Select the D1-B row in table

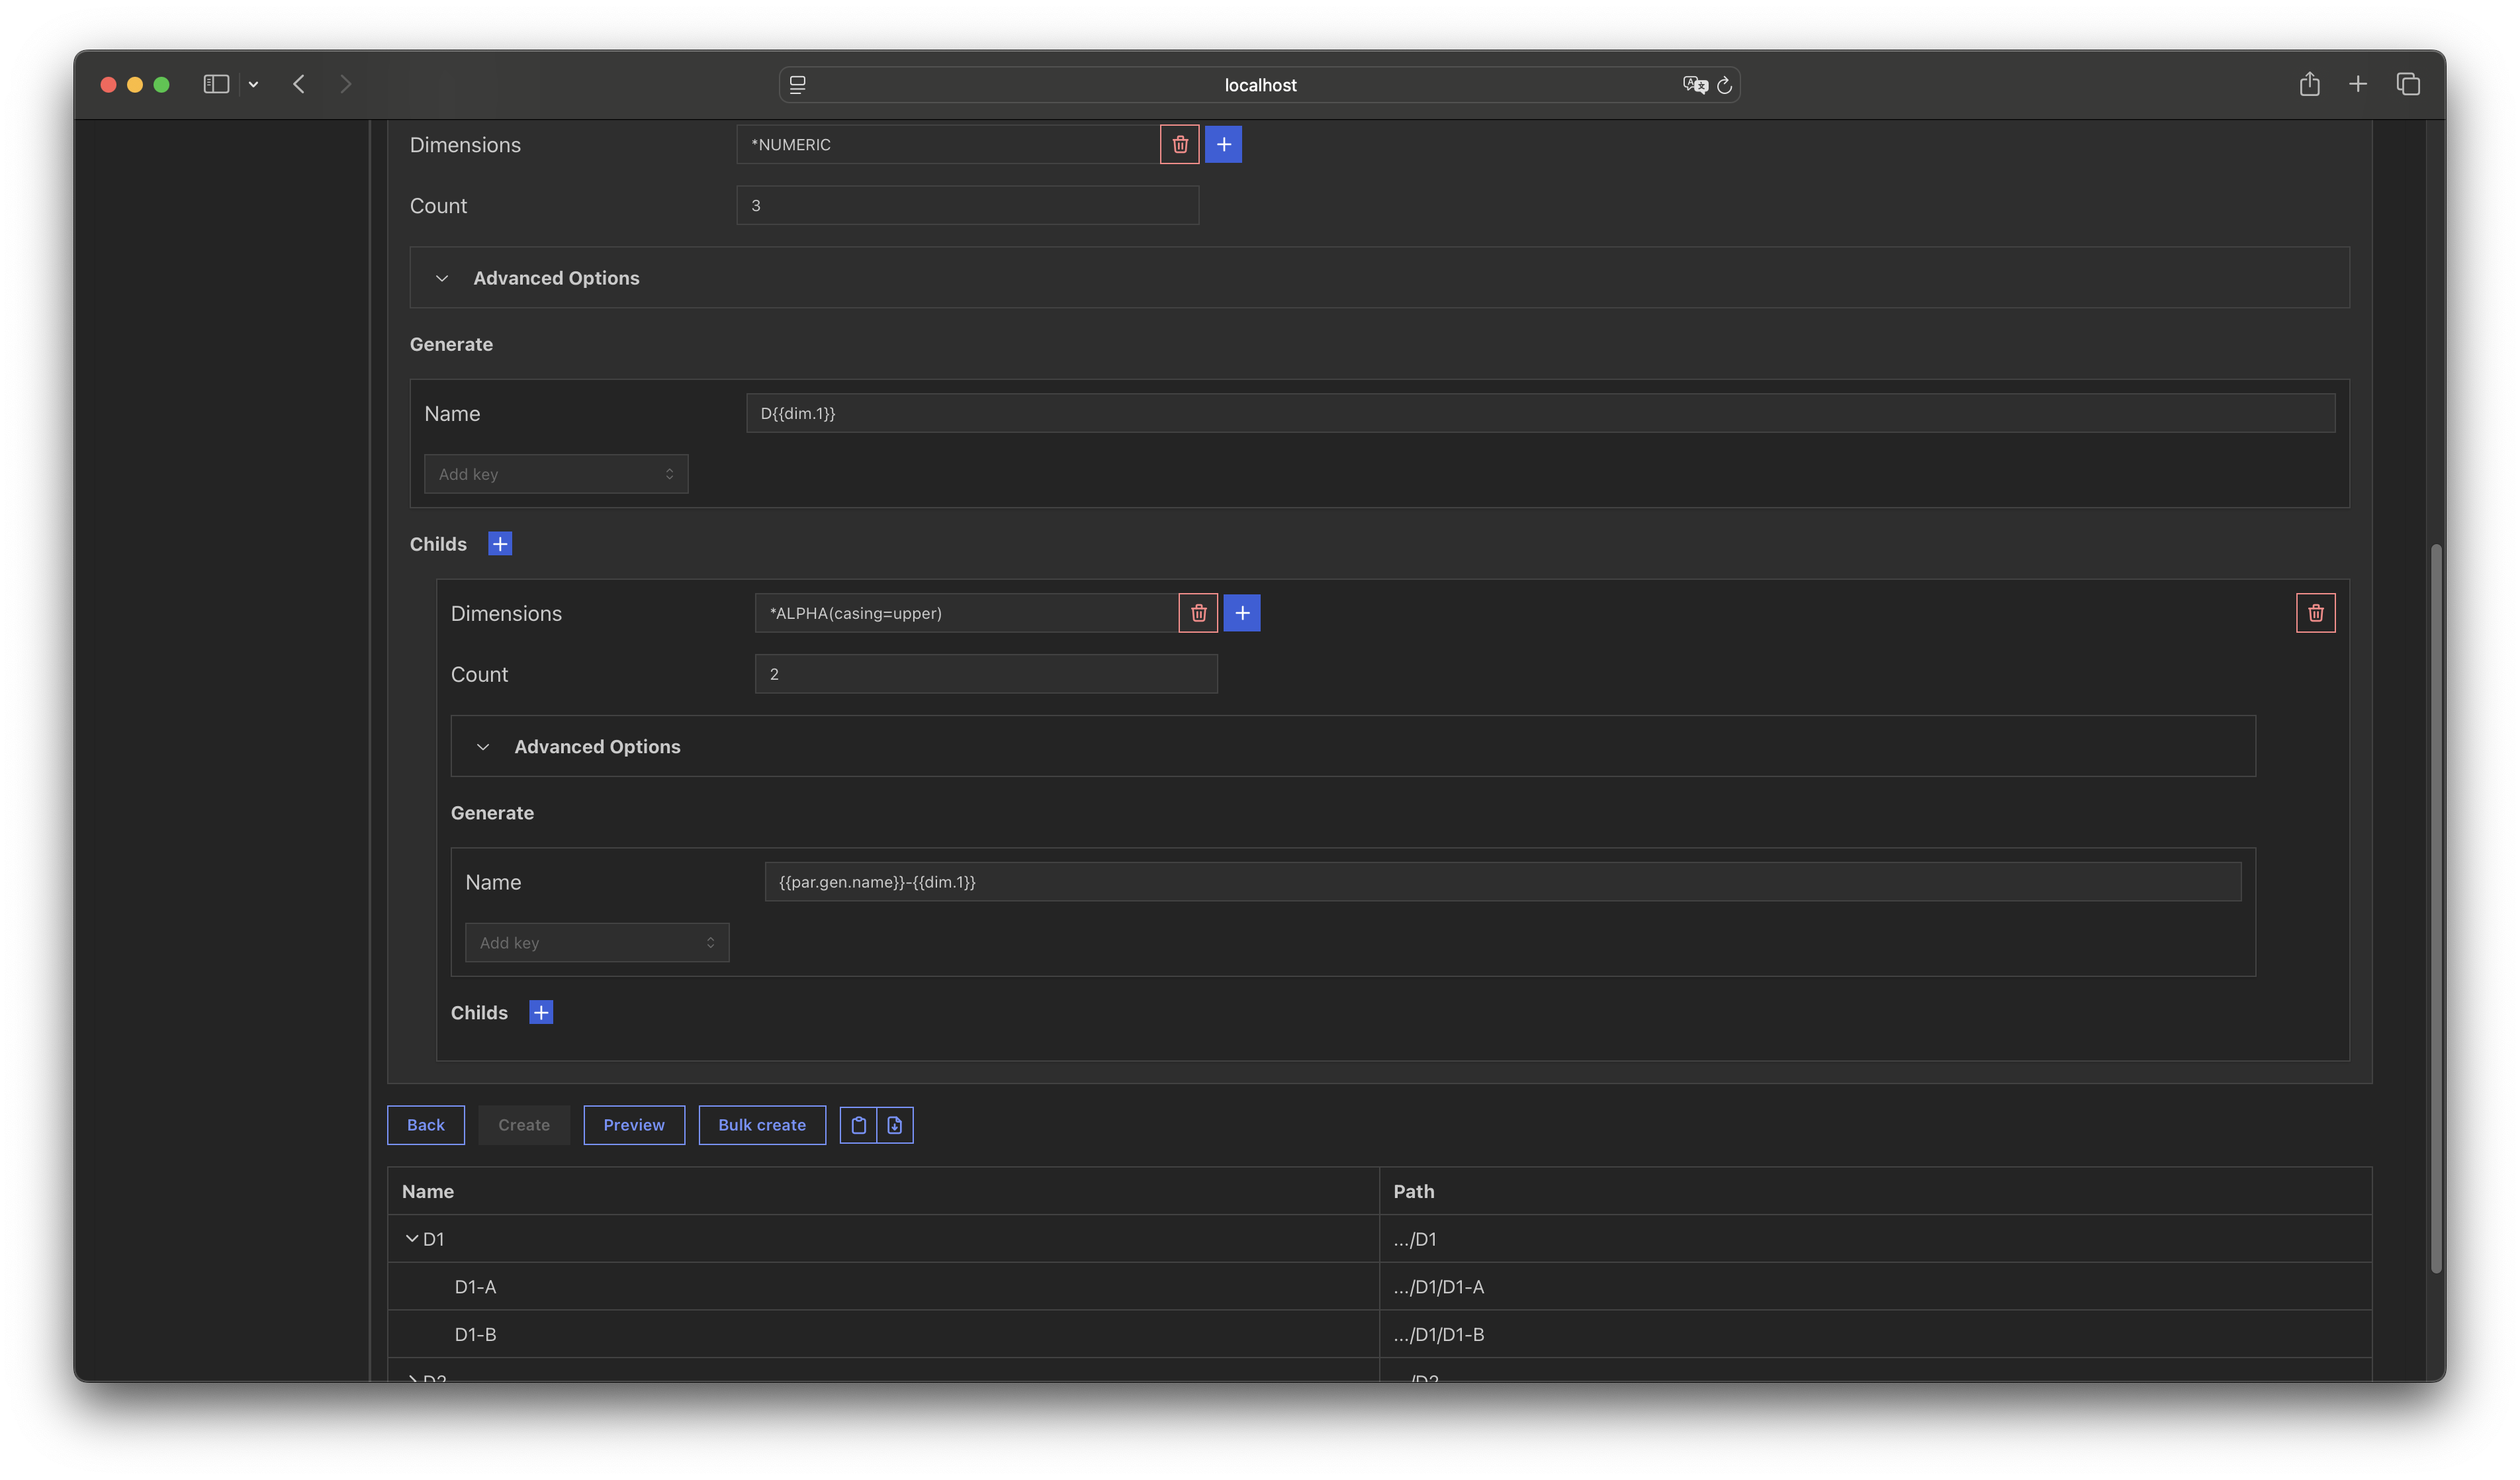pos(476,1334)
